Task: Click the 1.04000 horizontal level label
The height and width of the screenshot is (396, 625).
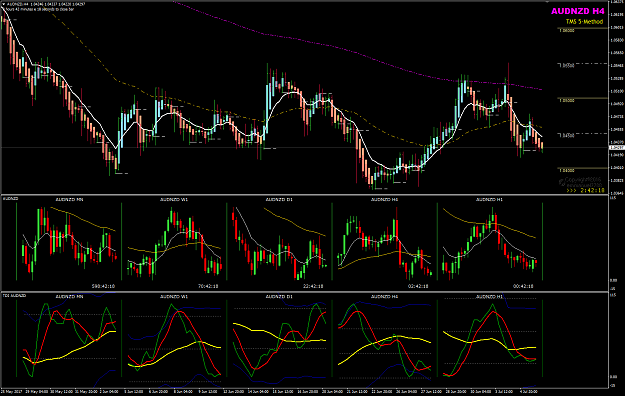Action: click(x=568, y=171)
